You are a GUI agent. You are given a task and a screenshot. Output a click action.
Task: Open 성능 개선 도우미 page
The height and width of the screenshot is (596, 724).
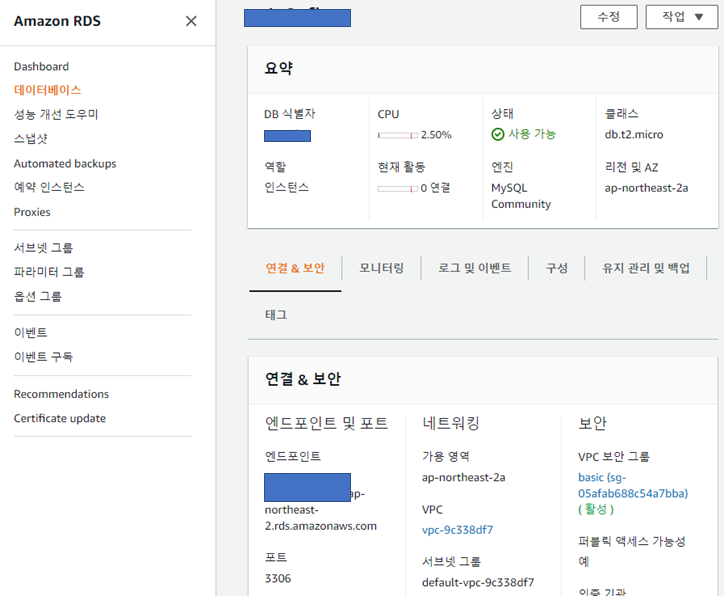click(56, 114)
